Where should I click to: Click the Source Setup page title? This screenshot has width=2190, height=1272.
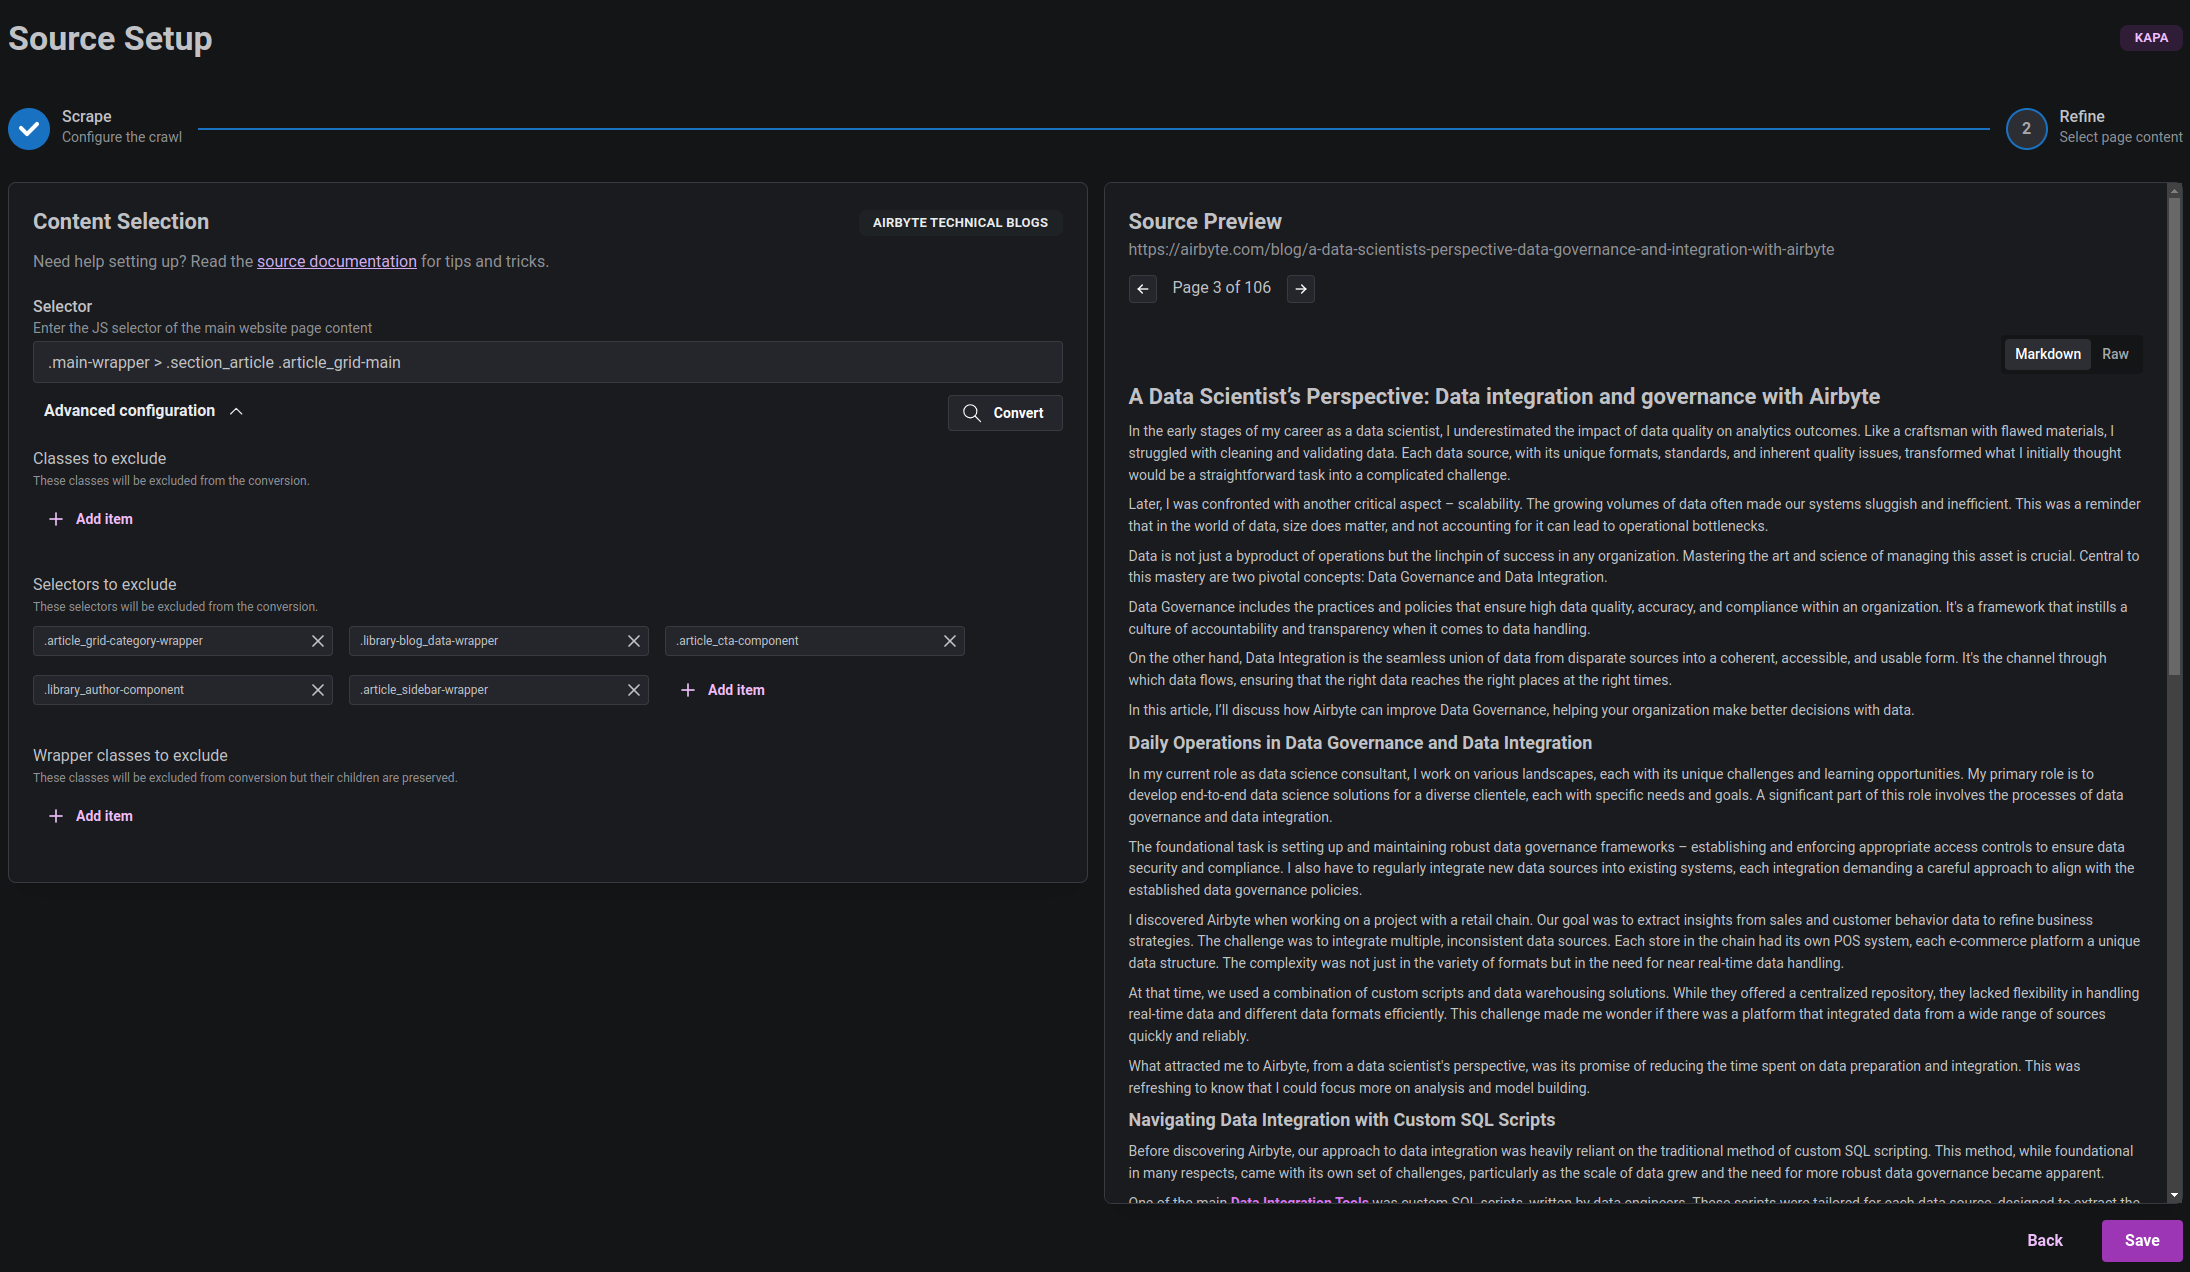click(110, 39)
